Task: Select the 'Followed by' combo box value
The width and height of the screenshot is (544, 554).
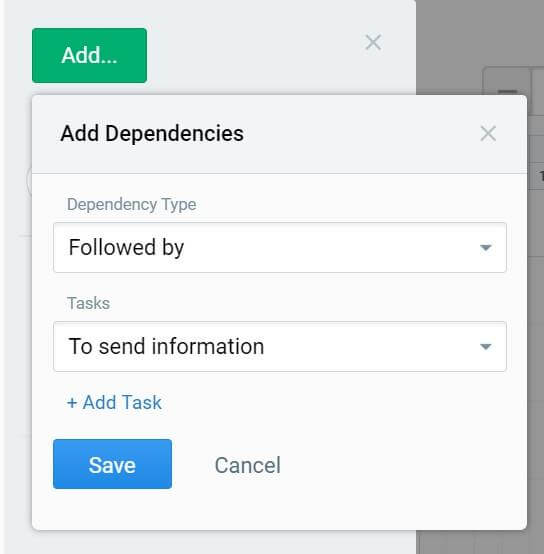Action: [280, 247]
